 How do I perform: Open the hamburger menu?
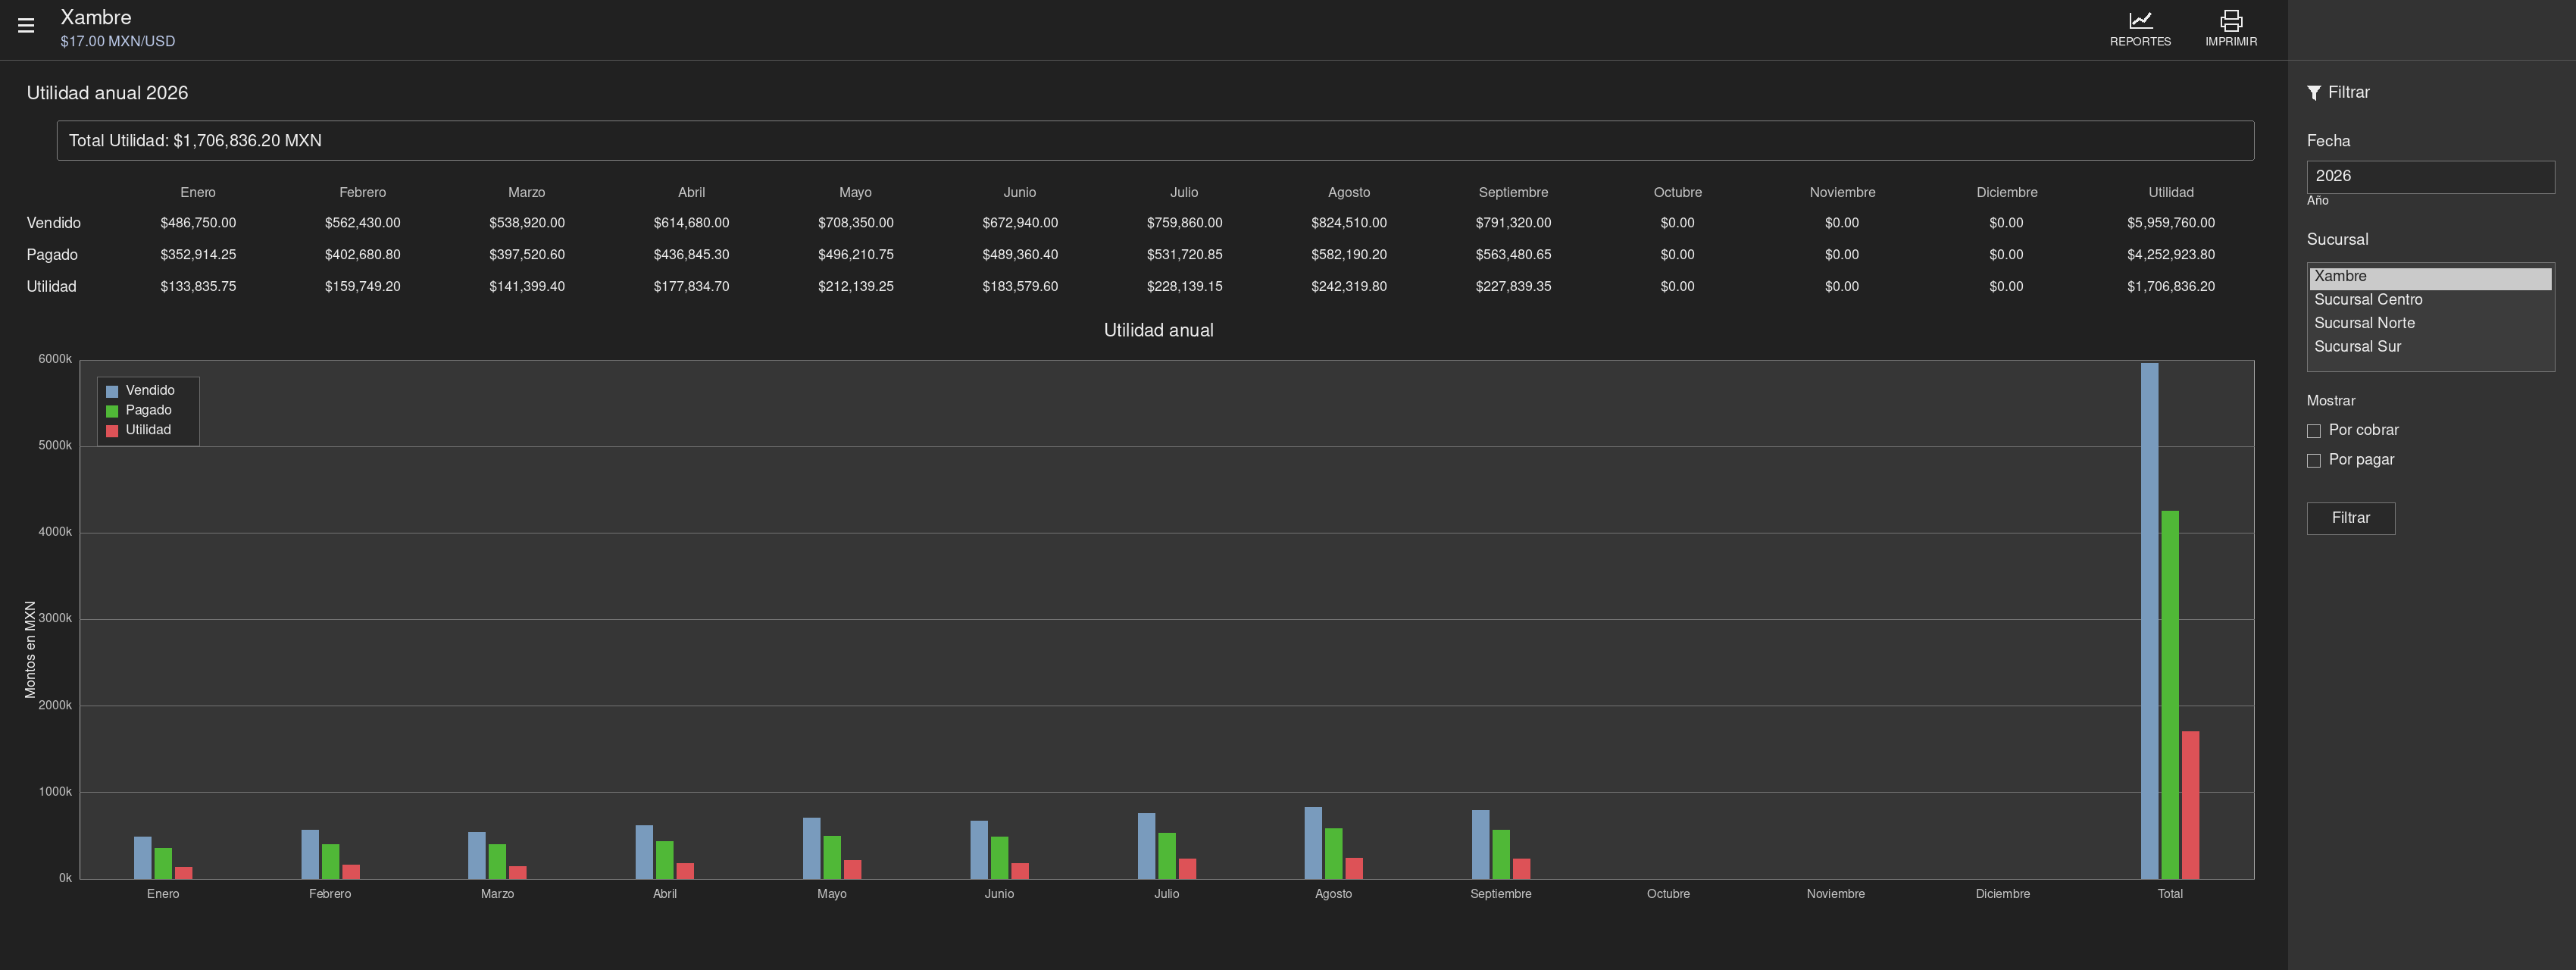tap(26, 26)
